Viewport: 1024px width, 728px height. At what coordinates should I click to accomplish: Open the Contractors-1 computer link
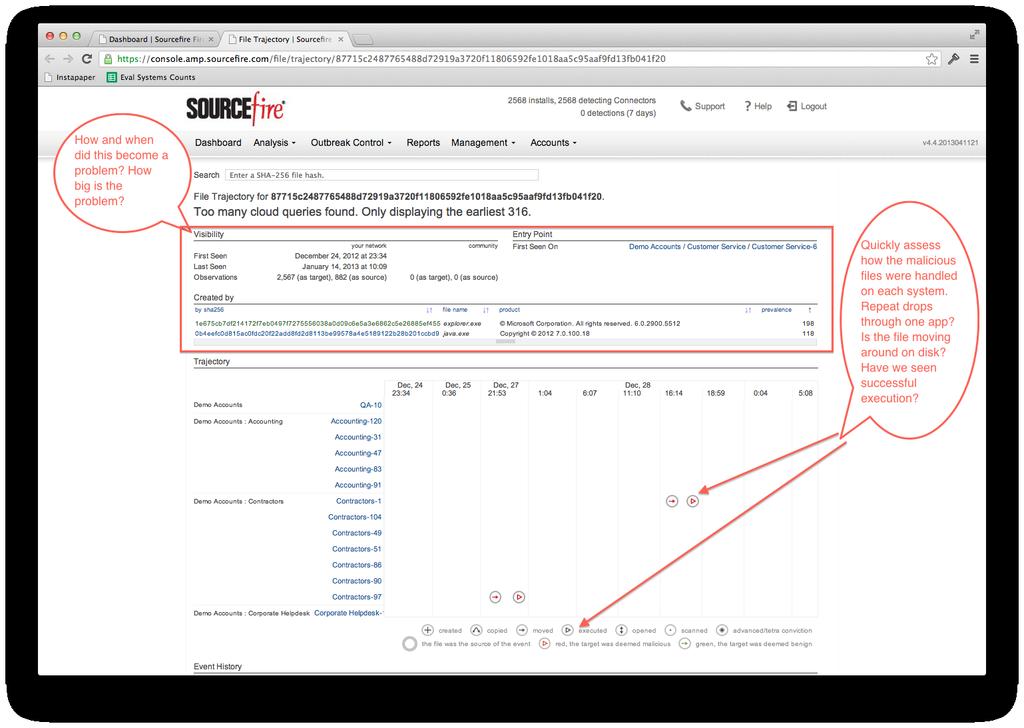click(359, 501)
